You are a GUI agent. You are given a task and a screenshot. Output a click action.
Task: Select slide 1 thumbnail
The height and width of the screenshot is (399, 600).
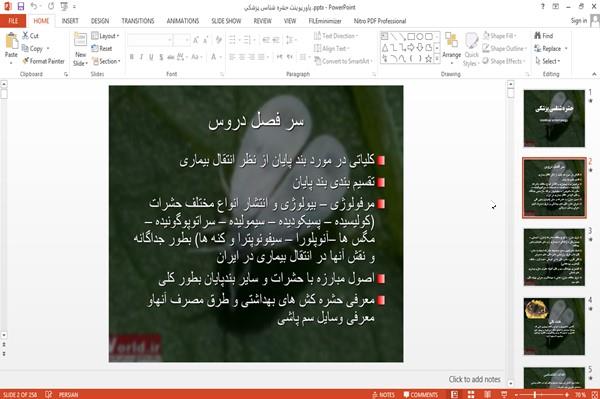point(554,118)
